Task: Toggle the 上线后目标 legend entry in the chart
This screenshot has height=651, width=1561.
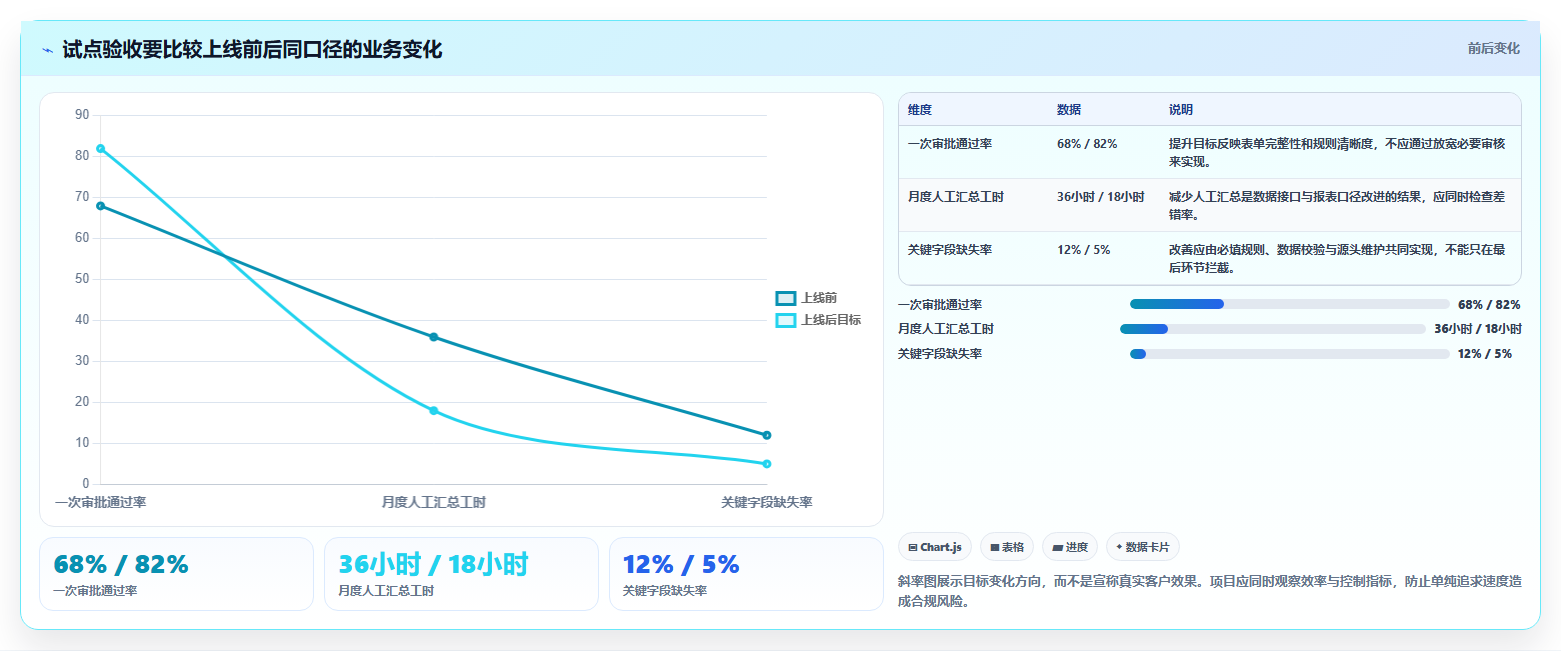Action: click(818, 320)
